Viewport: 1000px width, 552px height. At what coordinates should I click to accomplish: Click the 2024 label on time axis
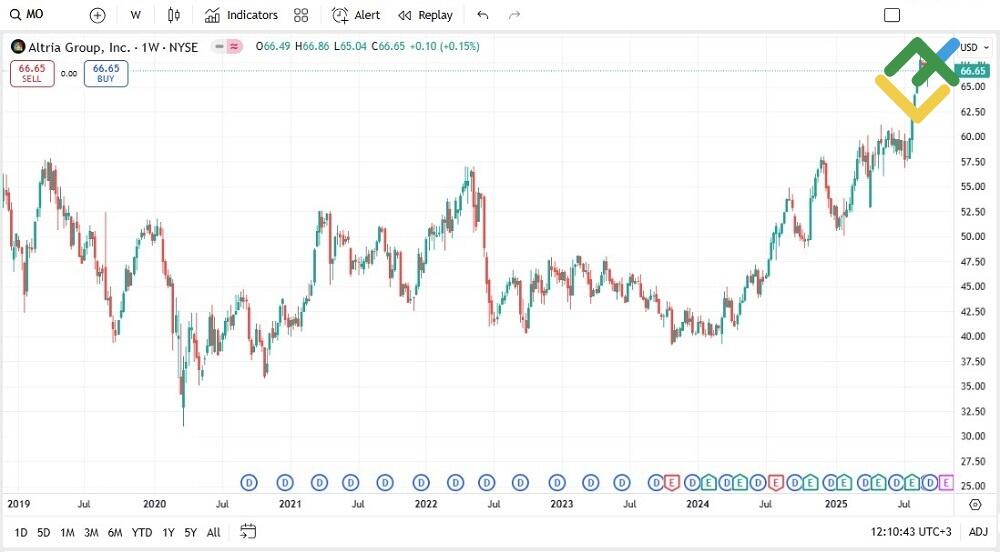tap(698, 504)
